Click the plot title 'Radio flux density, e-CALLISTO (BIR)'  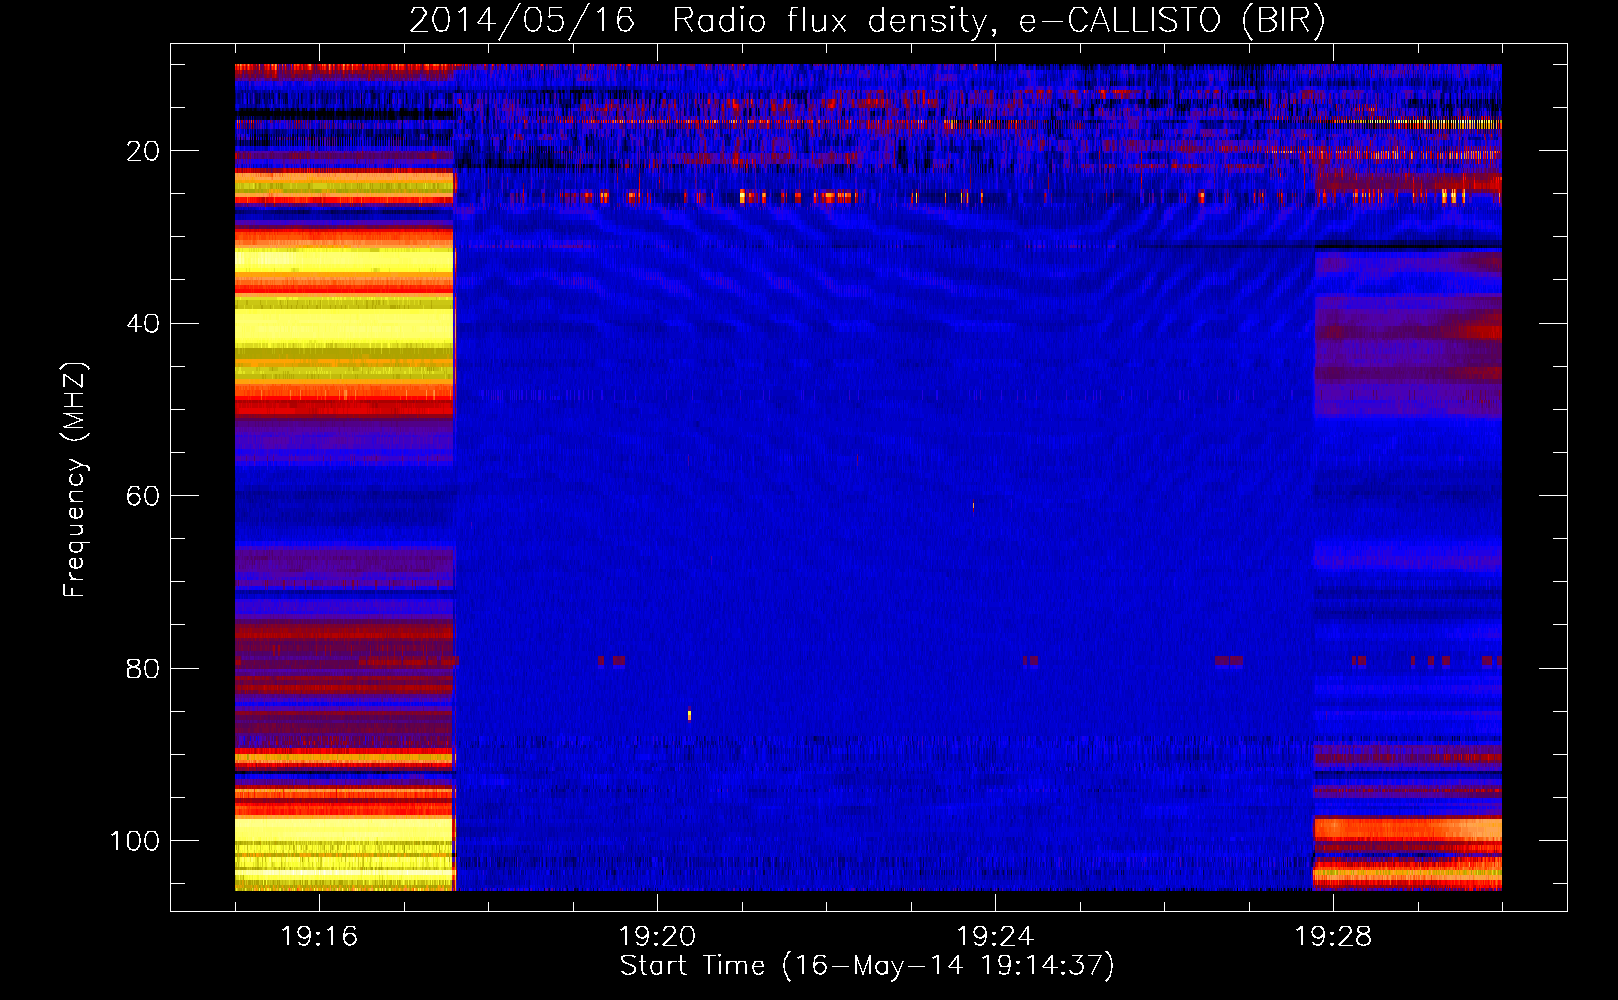998,21
